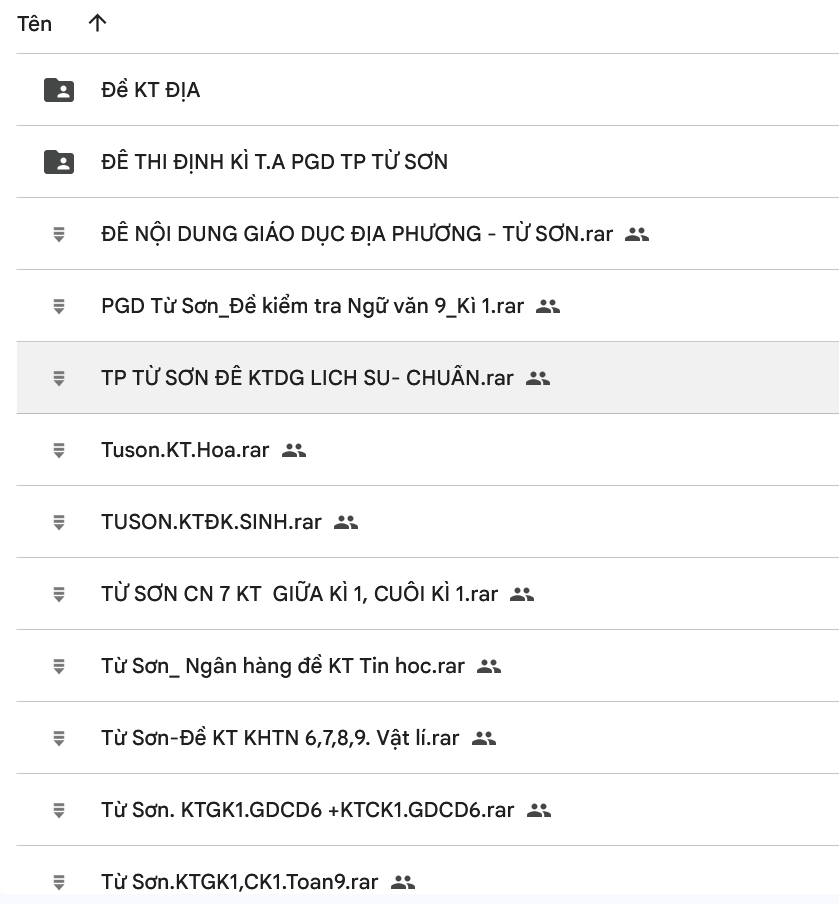
Task: Select ĐỀ NỘI DUNG GIÁO DỤC ĐỊA PHƯƠNG file
Action: [357, 234]
